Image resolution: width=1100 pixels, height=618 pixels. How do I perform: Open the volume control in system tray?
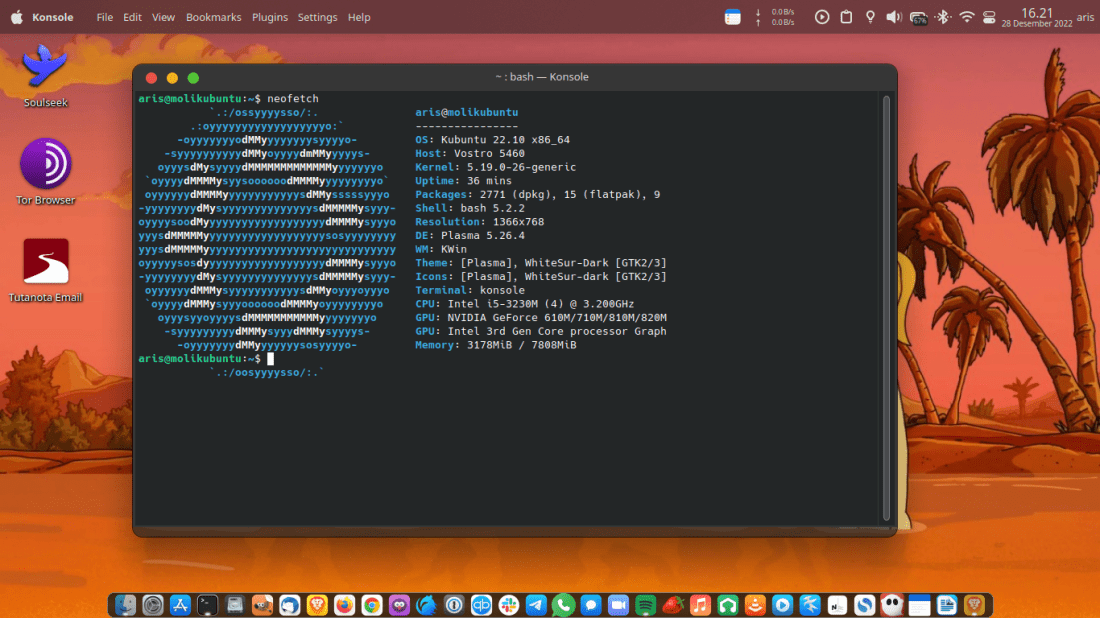click(893, 17)
